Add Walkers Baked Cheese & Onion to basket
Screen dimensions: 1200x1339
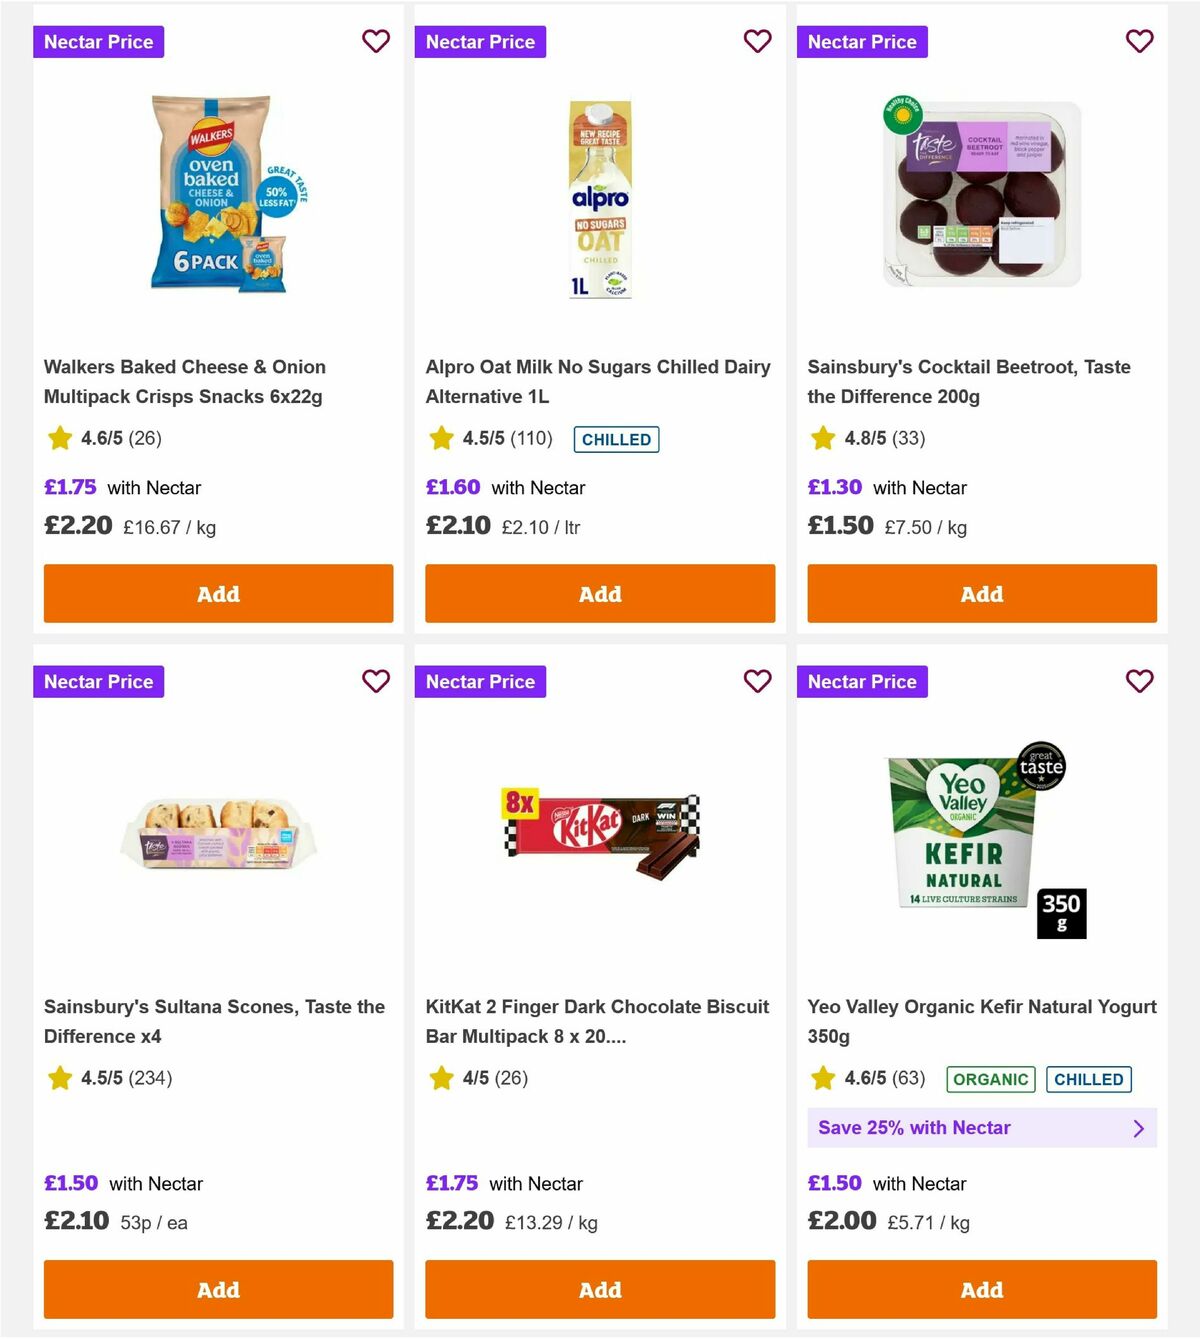pyautogui.click(x=218, y=593)
